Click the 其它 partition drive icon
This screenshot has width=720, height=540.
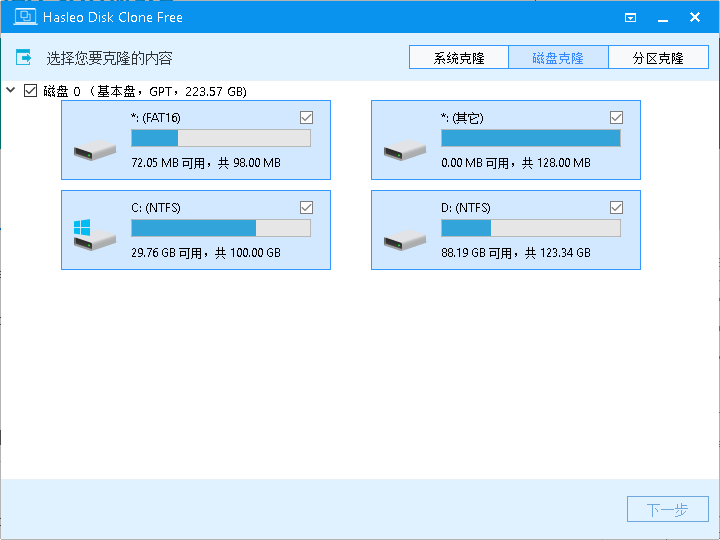coord(405,150)
